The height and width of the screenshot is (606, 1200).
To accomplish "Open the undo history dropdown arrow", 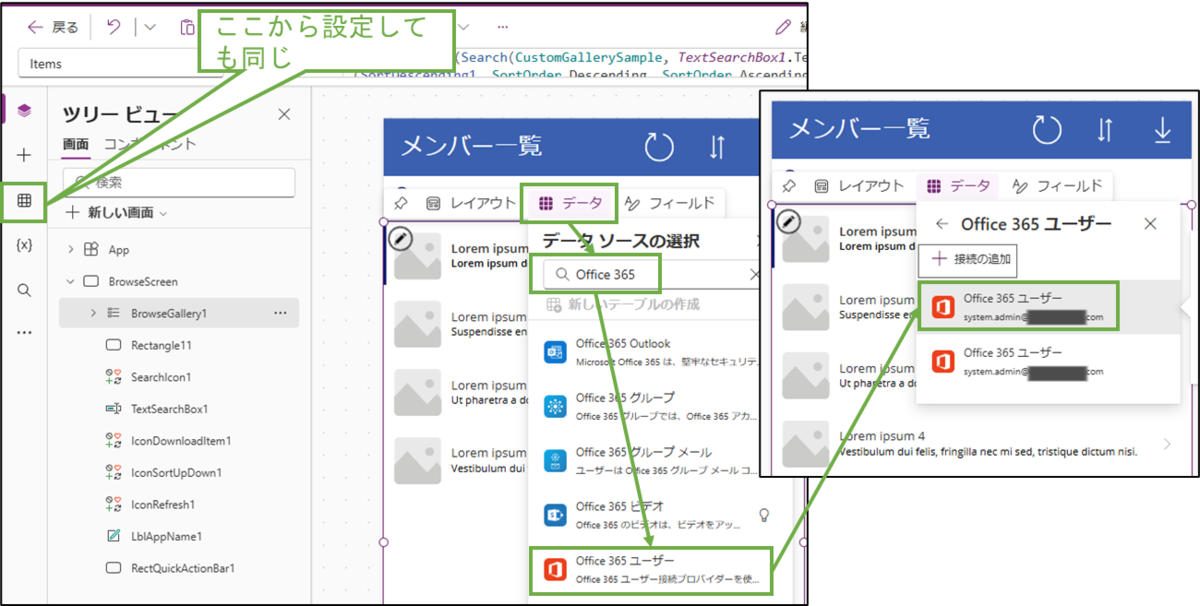I will 150,28.
